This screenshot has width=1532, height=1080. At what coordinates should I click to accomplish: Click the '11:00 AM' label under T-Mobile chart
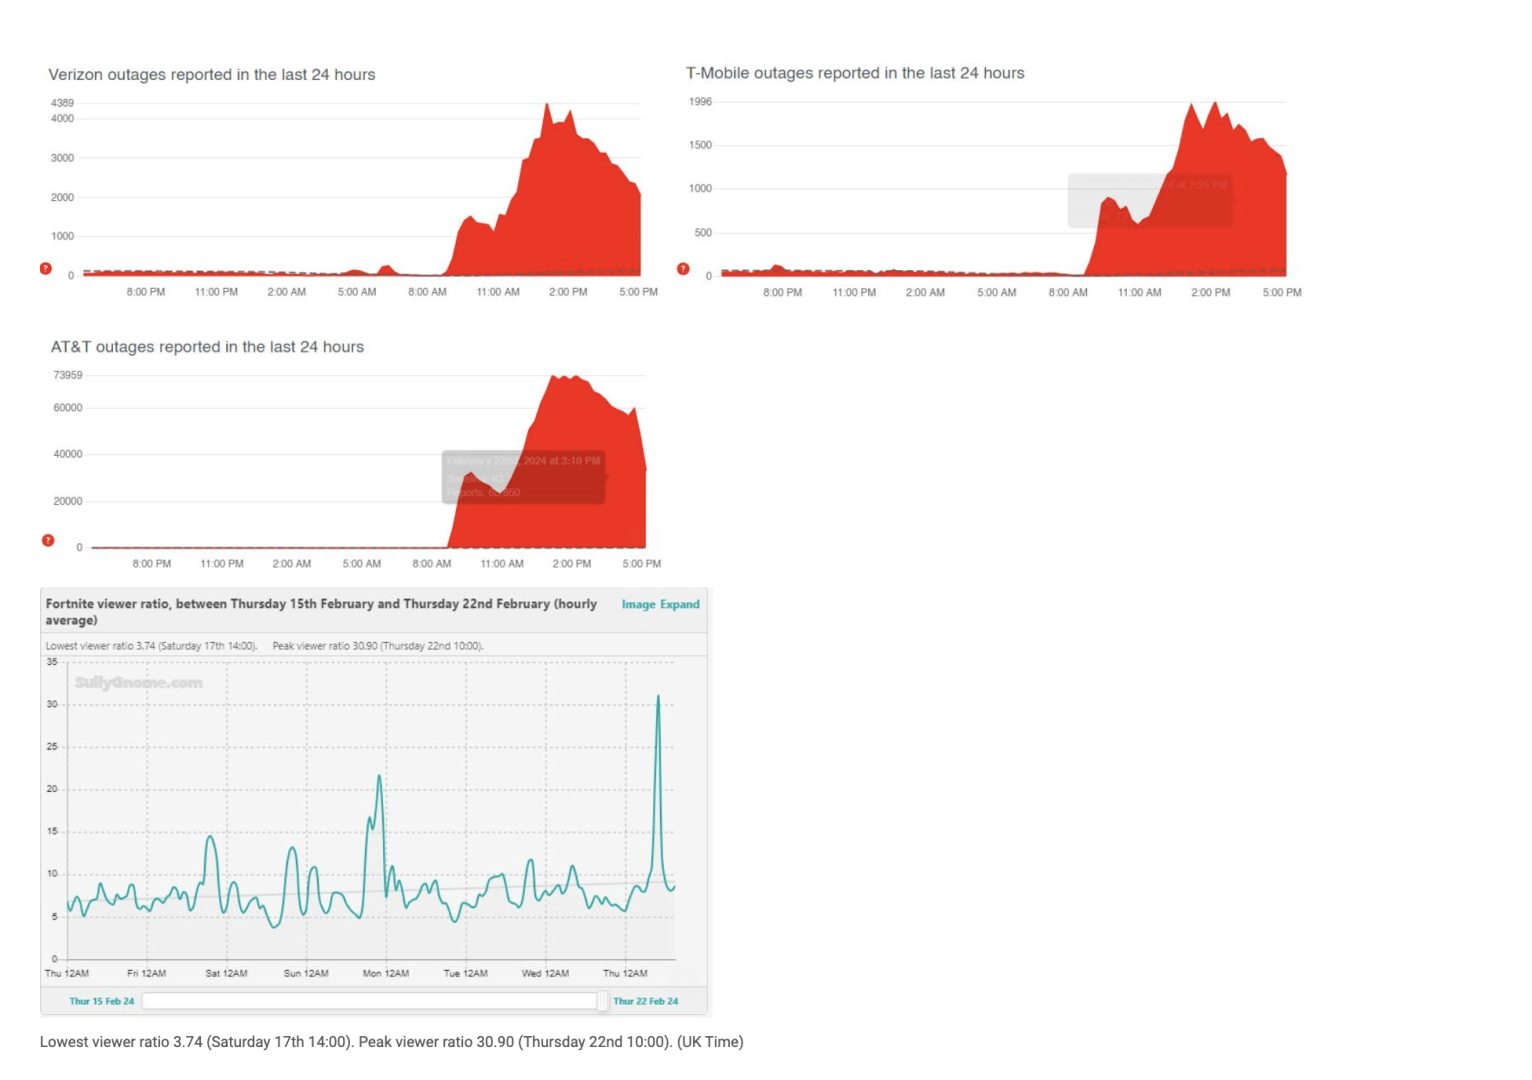1139,293
